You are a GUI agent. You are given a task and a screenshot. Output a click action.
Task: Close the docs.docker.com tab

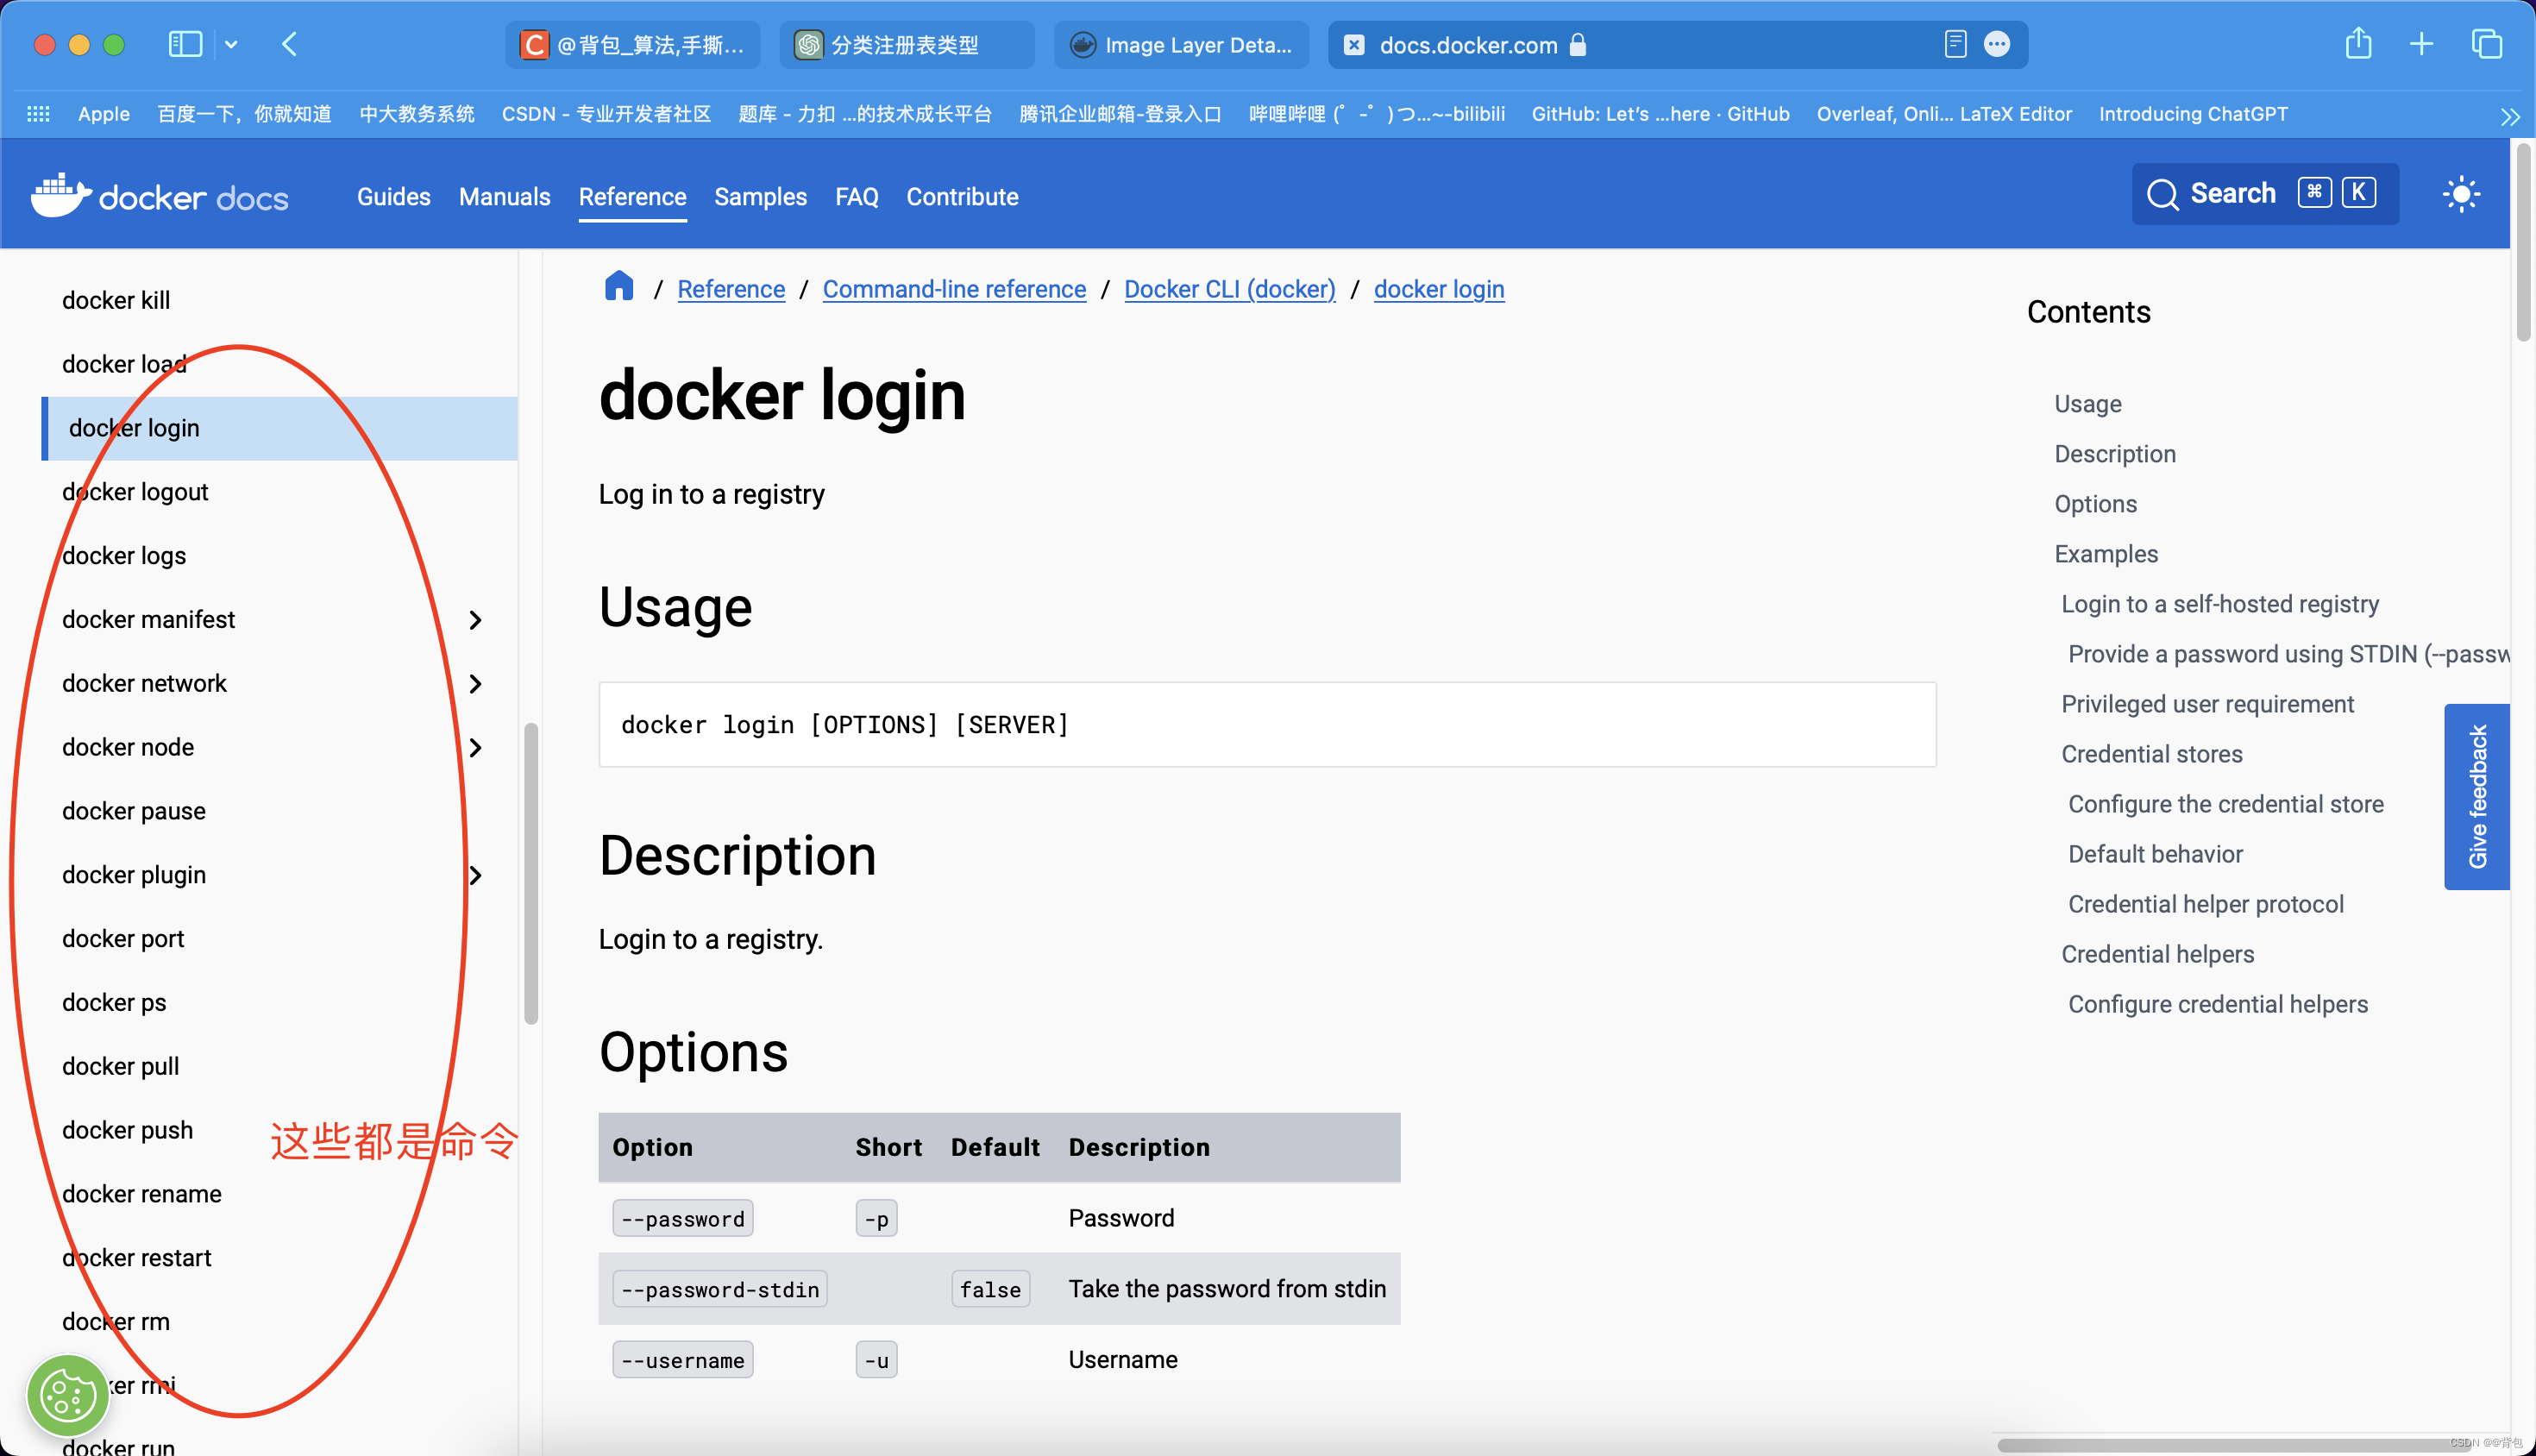(x=1353, y=45)
